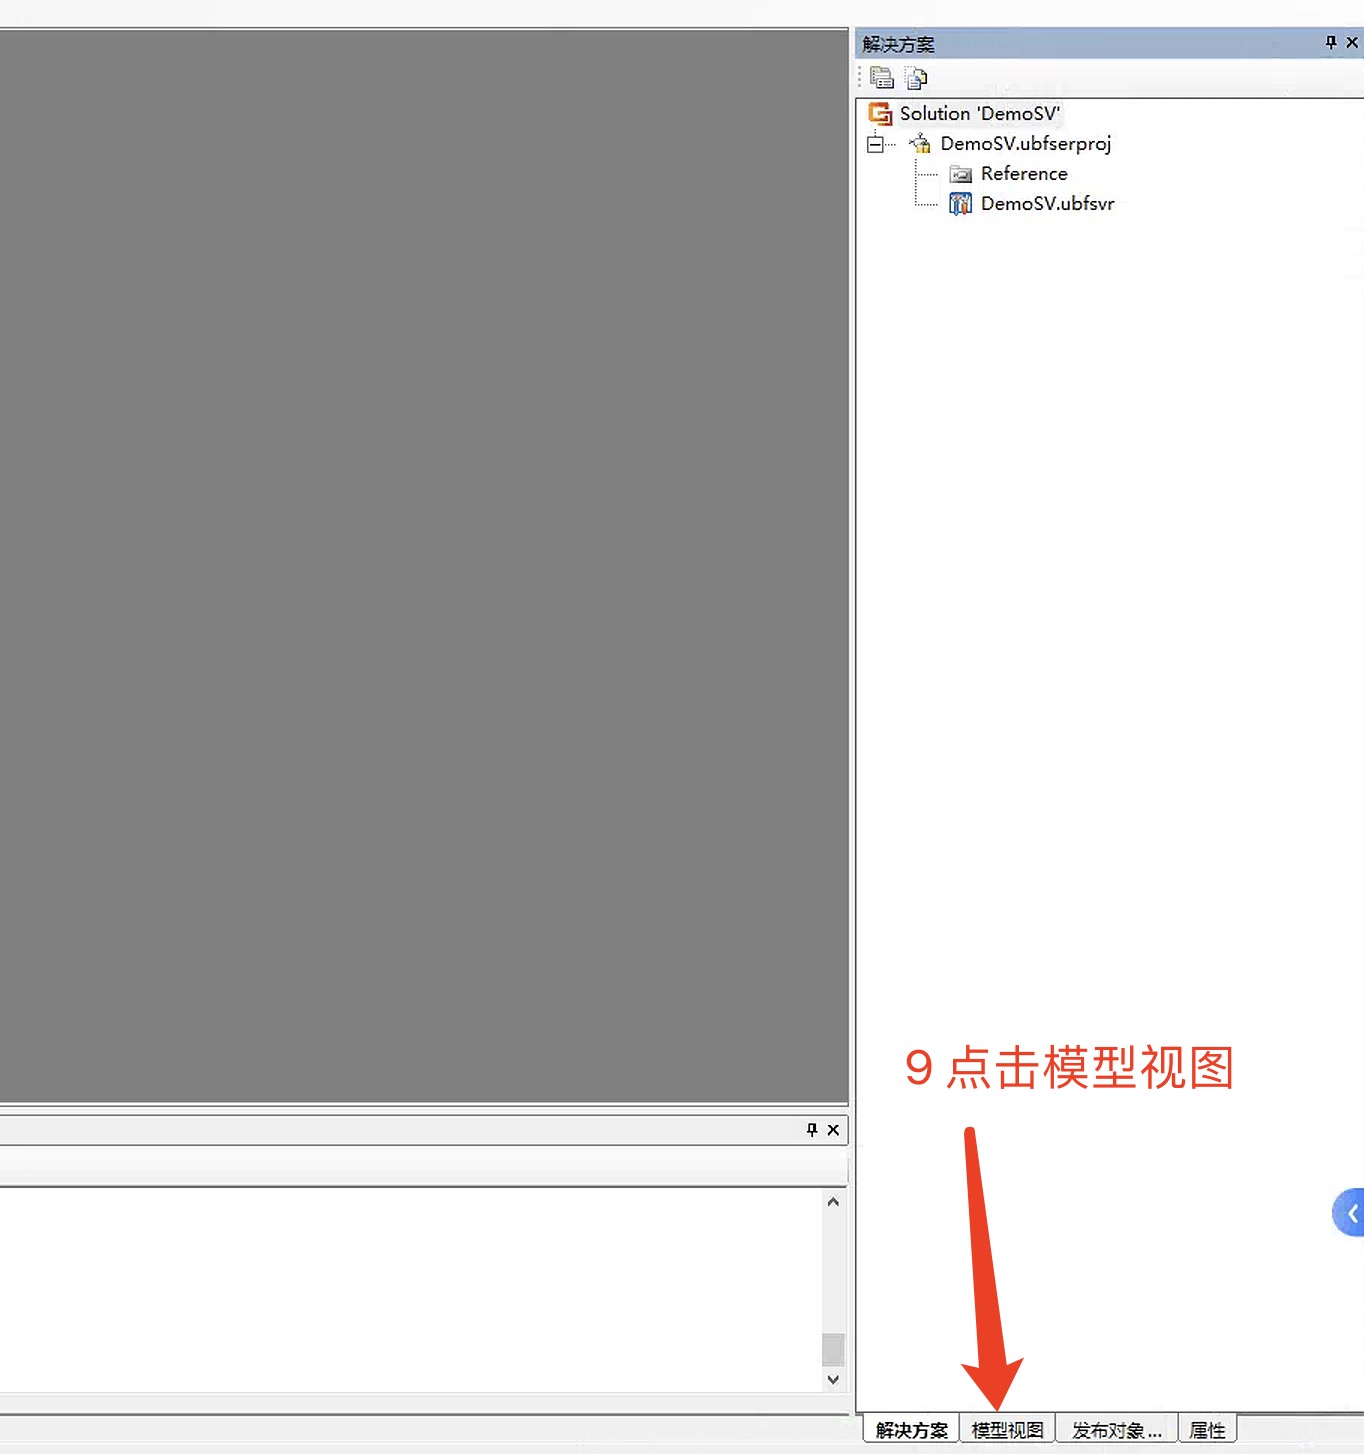Screen dimensions: 1364x1454
Task: Click the DemoSV.ubfserproj project icon
Action: [x=920, y=144]
